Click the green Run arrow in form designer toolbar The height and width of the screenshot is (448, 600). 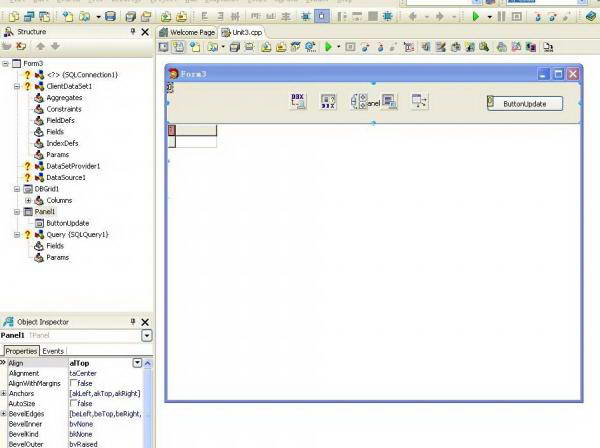(x=328, y=47)
